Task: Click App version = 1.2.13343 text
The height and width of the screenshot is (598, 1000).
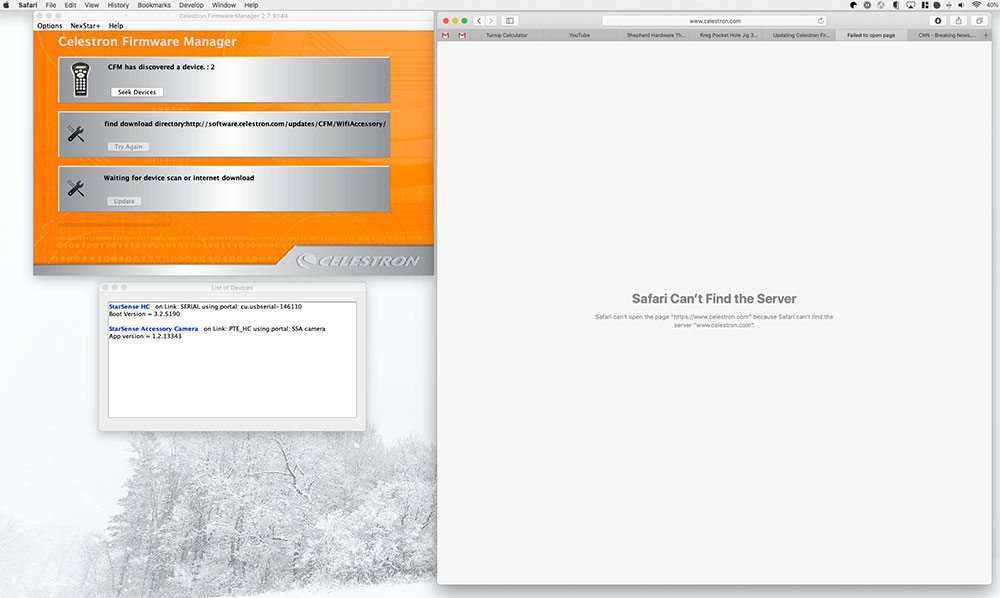Action: point(145,337)
